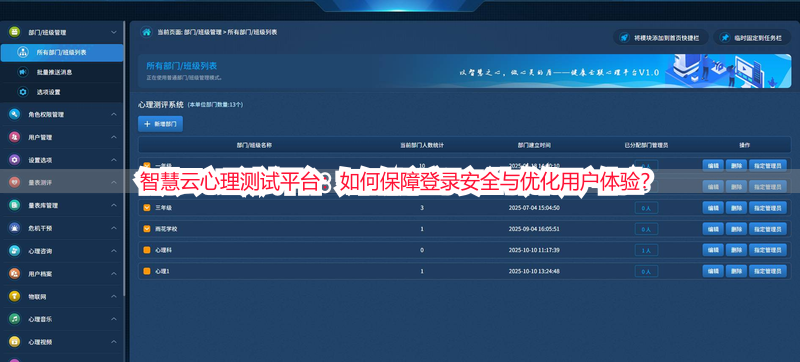Image resolution: width=800 pixels, height=362 pixels.
Task: Click 删除 for the 心理1 row
Action: [736, 271]
